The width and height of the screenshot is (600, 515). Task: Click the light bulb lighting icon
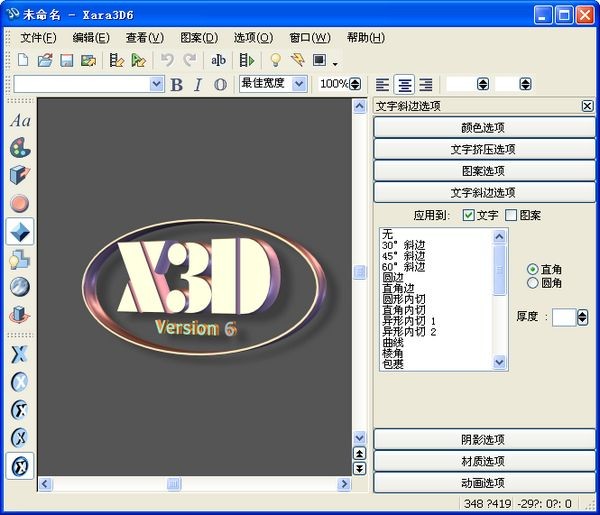(x=275, y=60)
